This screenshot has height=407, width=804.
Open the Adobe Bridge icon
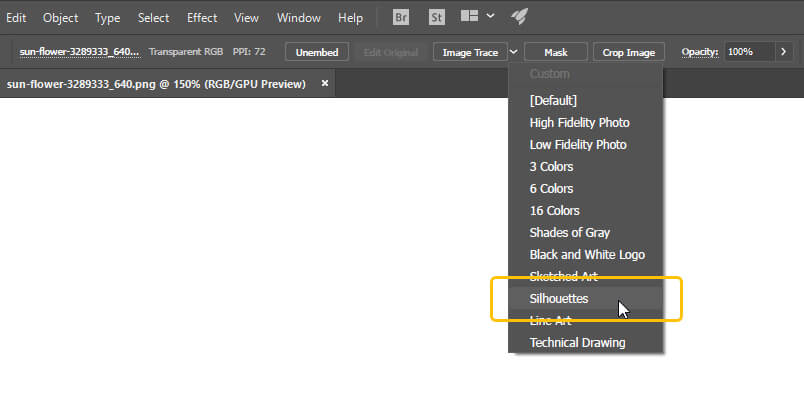[x=401, y=17]
